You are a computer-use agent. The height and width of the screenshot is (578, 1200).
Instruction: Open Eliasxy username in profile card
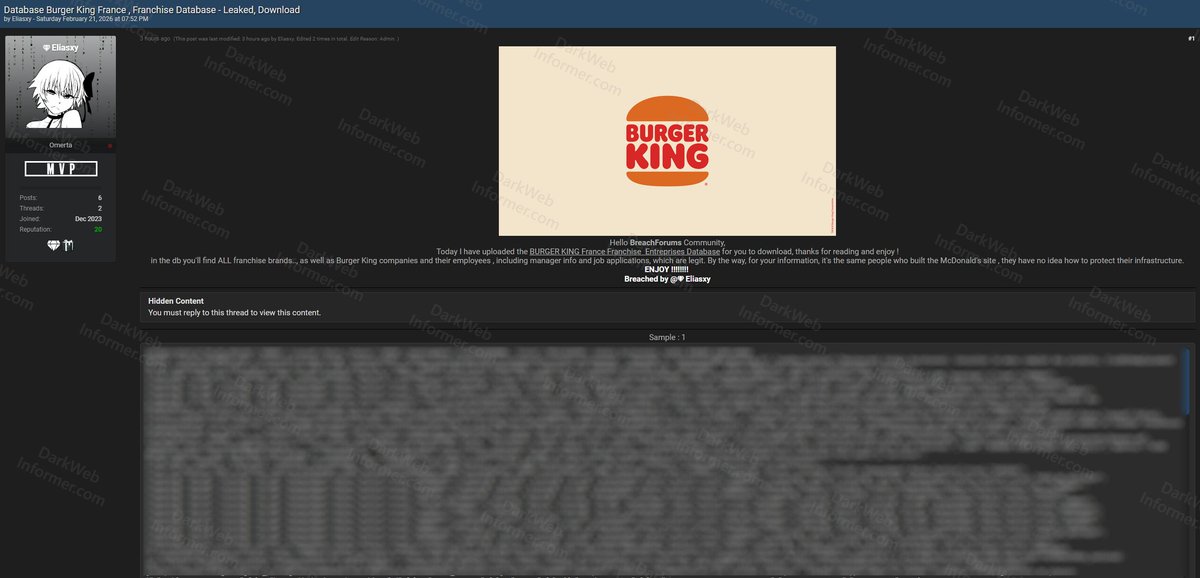click(60, 47)
